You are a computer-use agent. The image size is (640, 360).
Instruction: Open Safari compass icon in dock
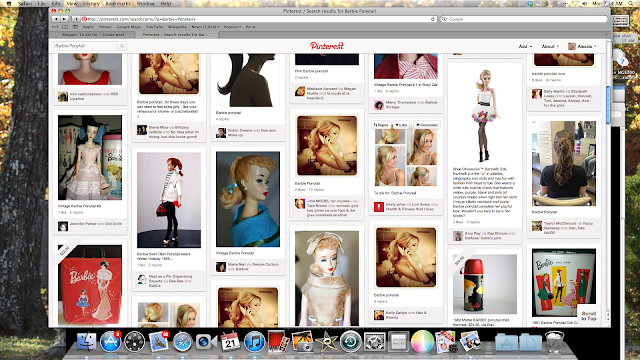(x=182, y=342)
